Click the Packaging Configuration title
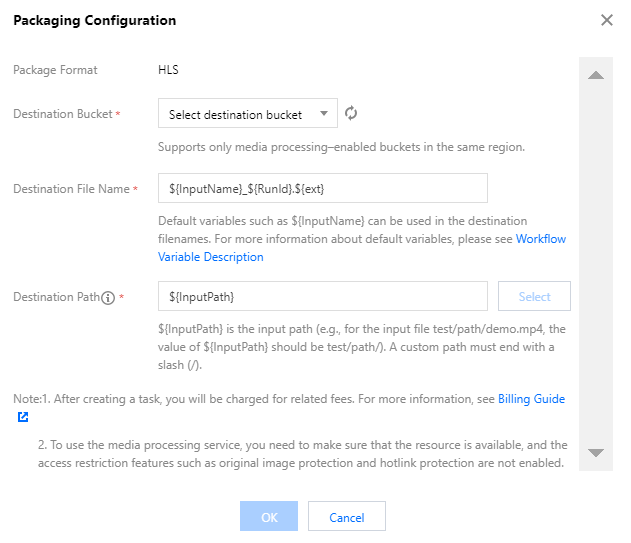631x543 pixels. click(x=94, y=20)
